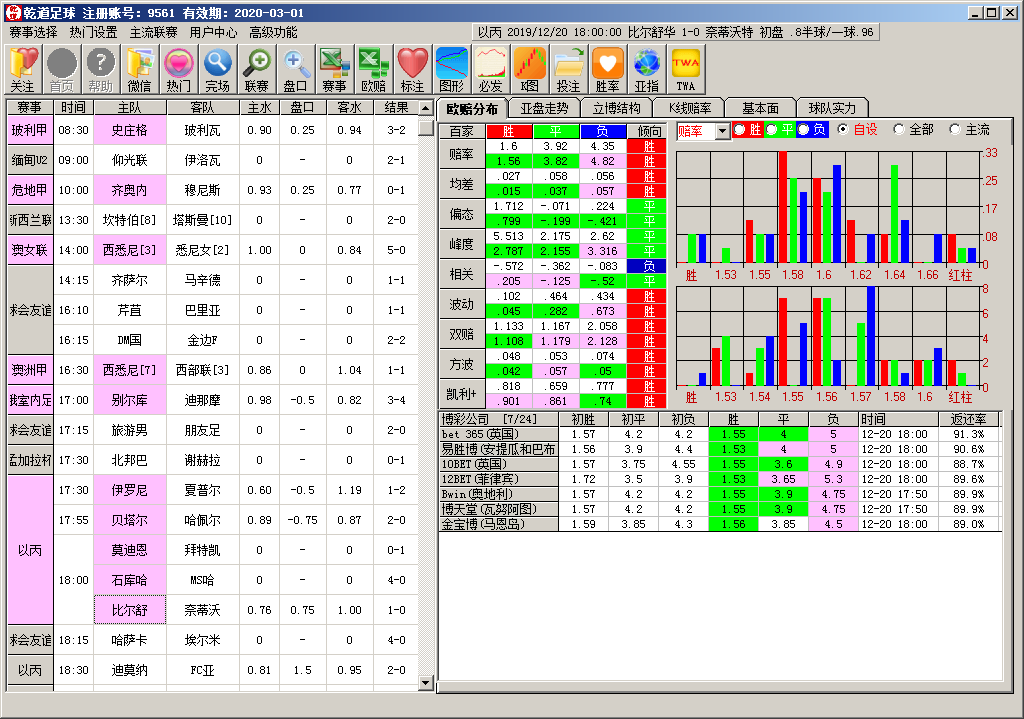Click the 百家 header button
Image resolution: width=1024 pixels, height=719 pixels.
(462, 131)
